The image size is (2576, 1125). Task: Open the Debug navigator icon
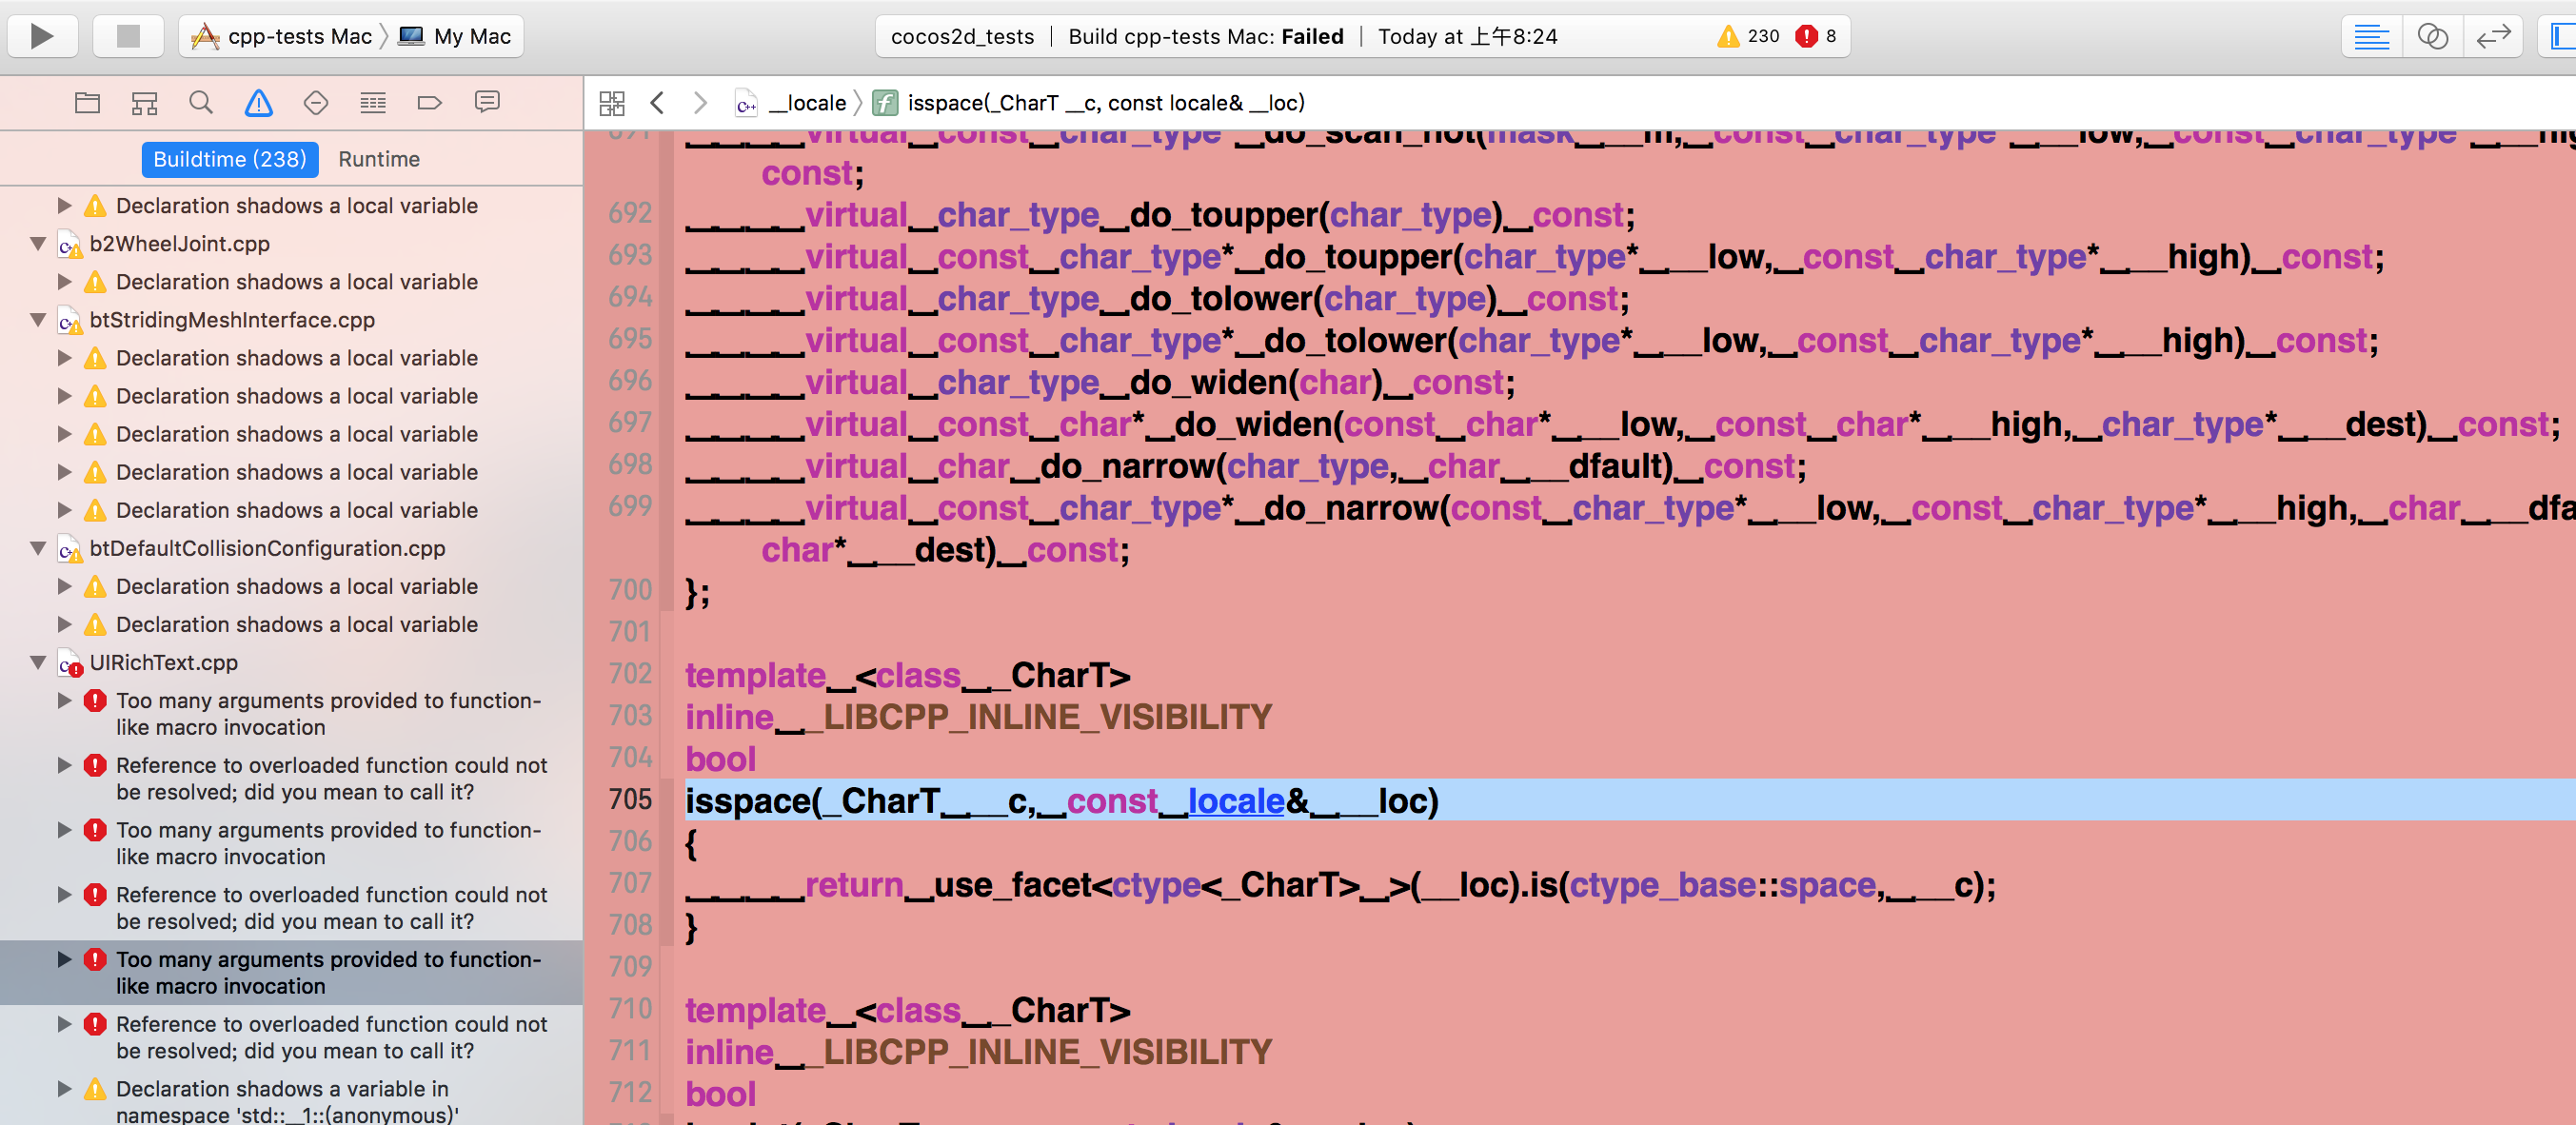[x=373, y=103]
